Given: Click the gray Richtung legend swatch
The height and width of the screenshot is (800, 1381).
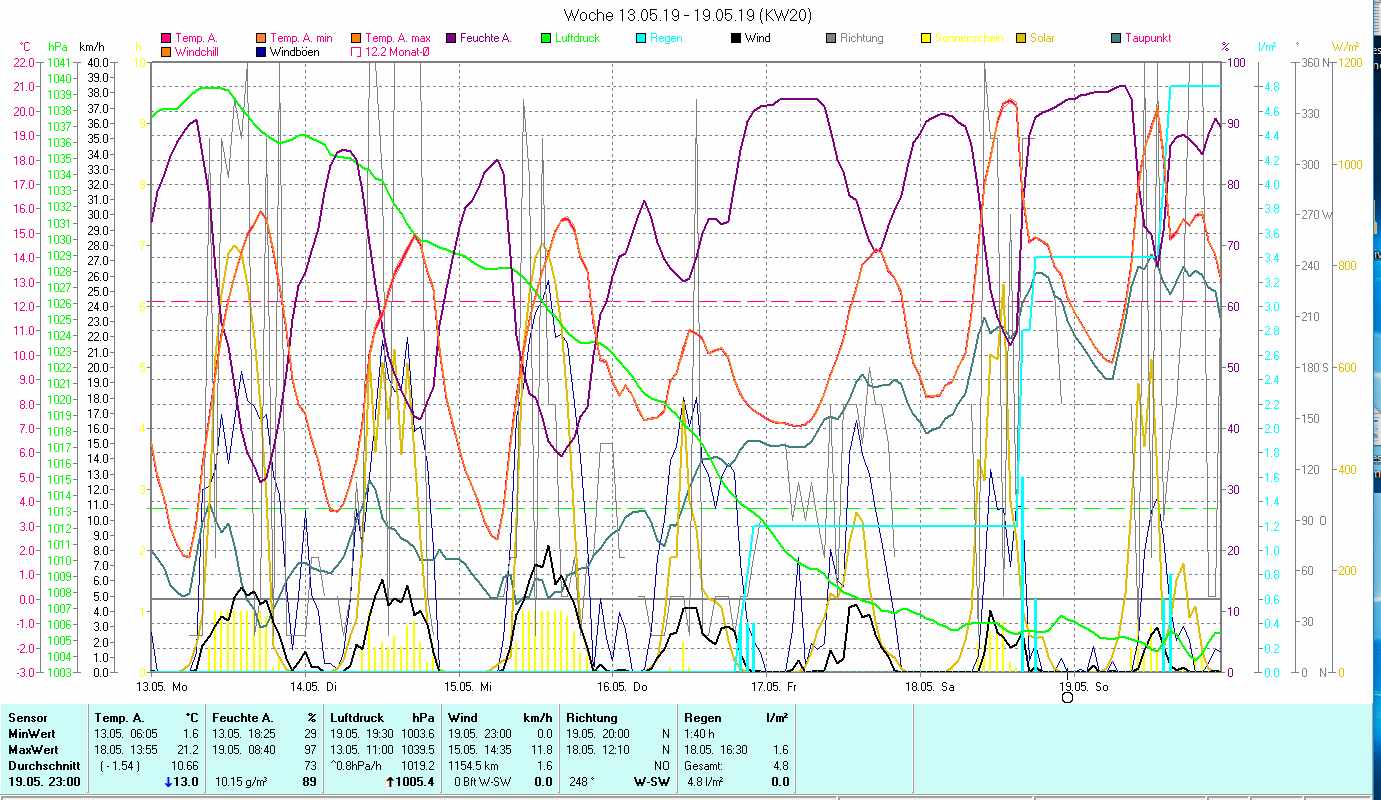Looking at the screenshot, I should click(x=831, y=38).
